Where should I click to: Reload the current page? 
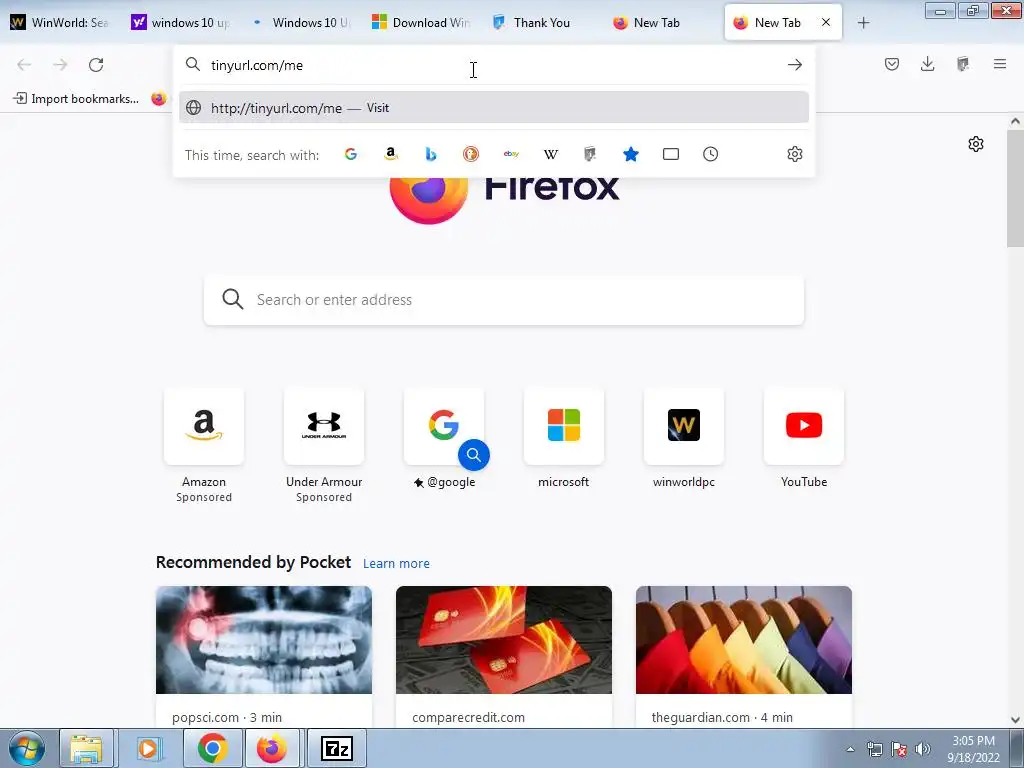click(x=96, y=65)
